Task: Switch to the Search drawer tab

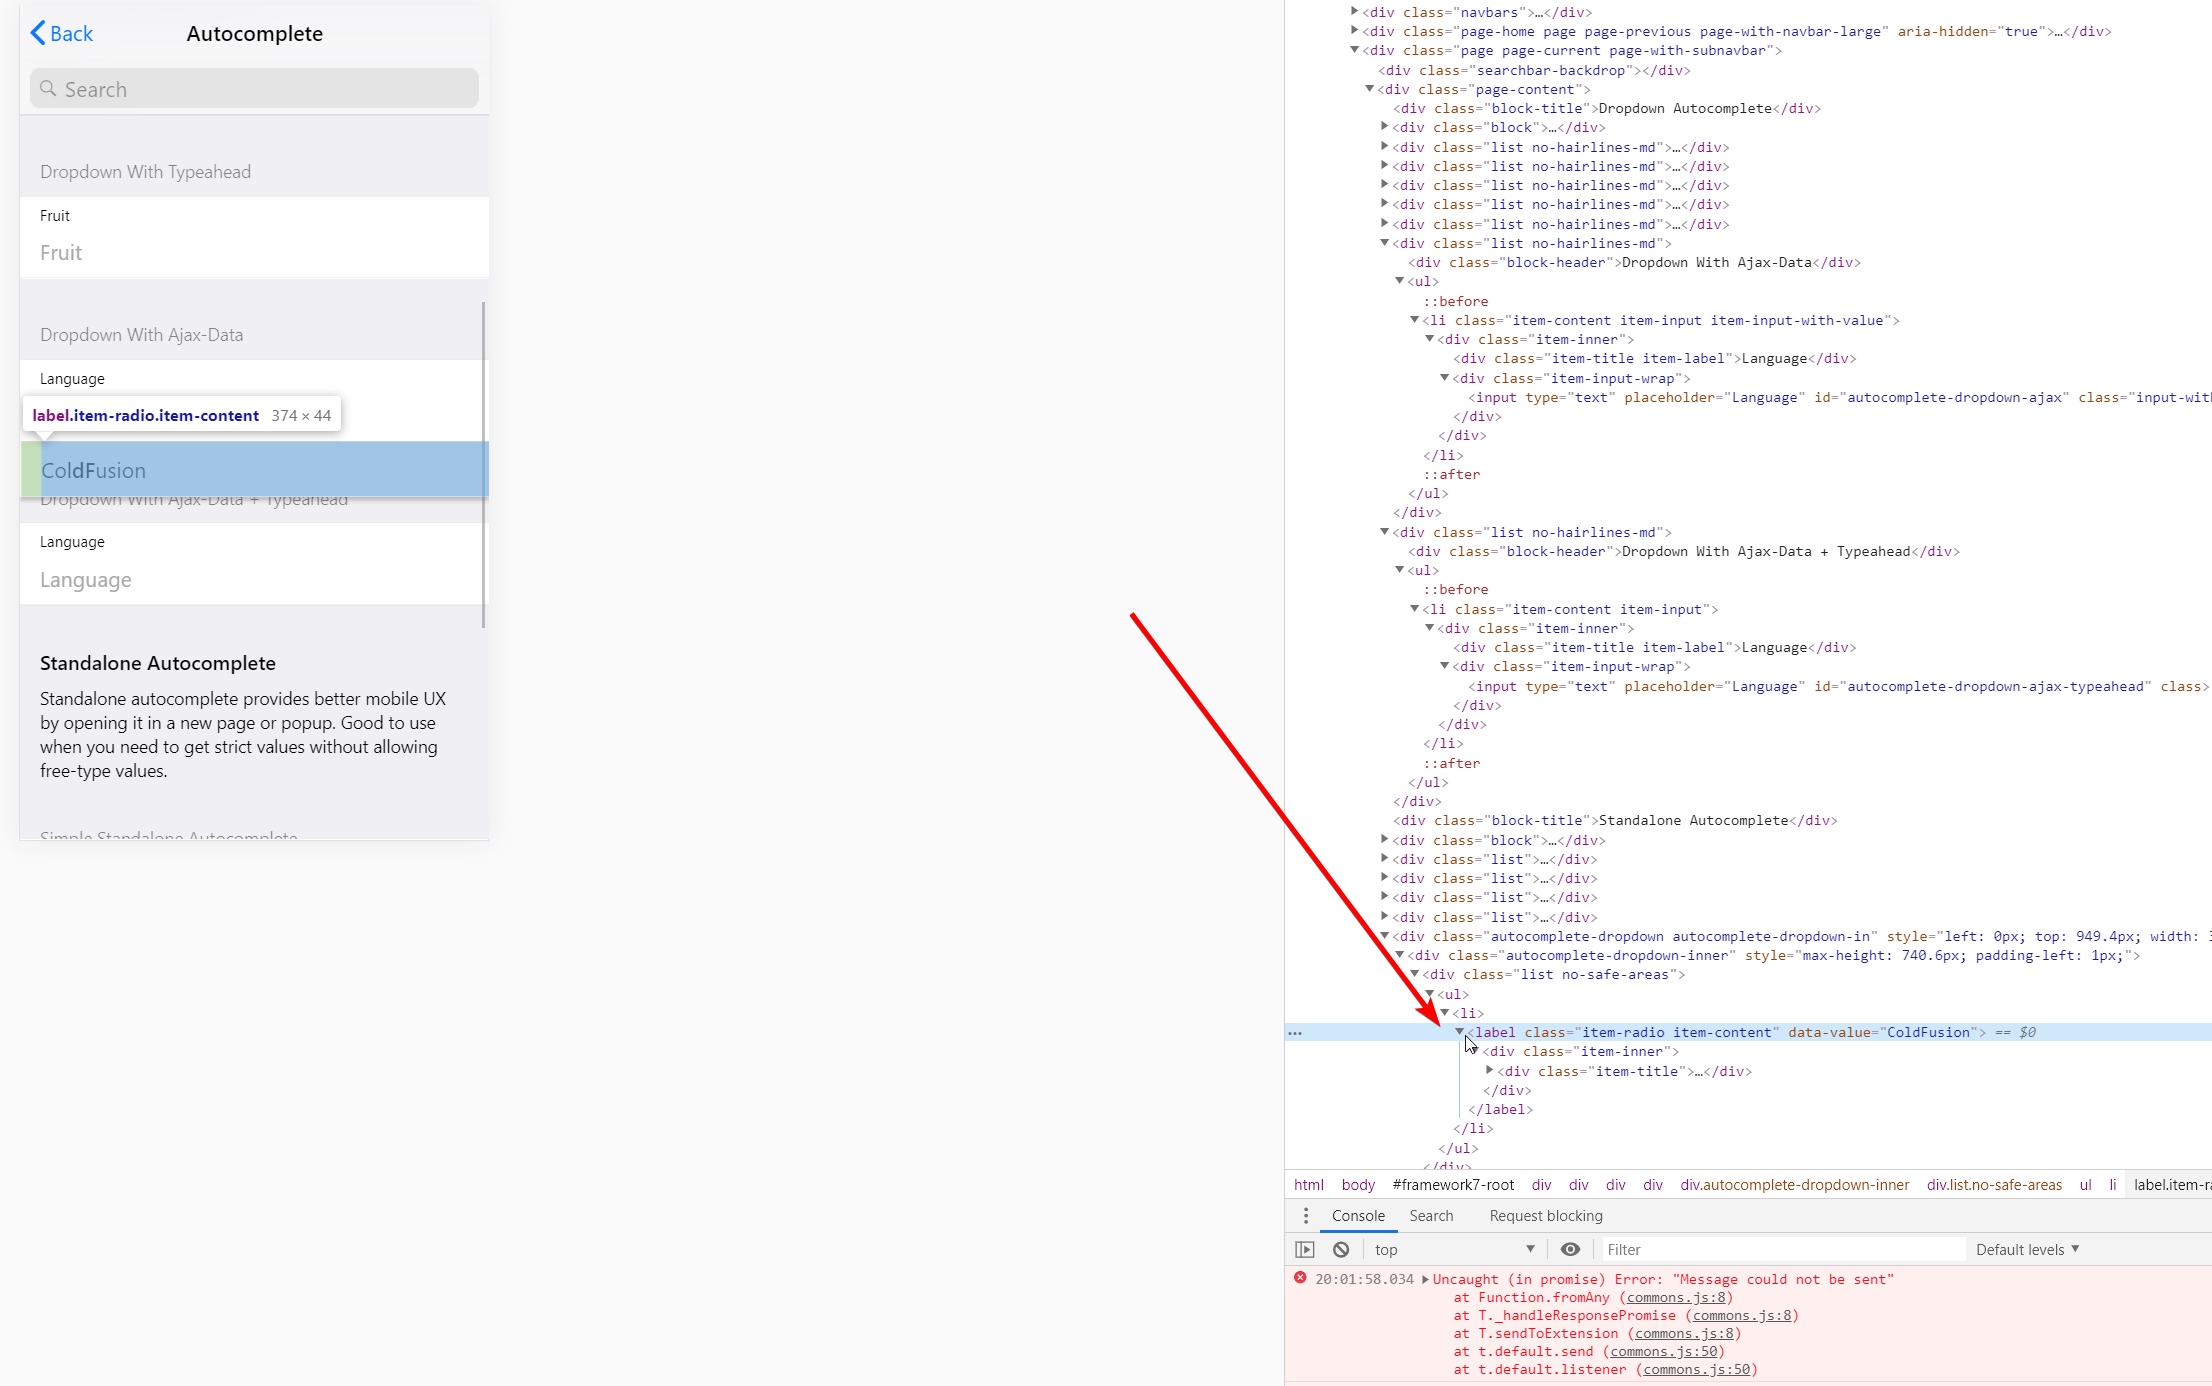Action: [1431, 1216]
